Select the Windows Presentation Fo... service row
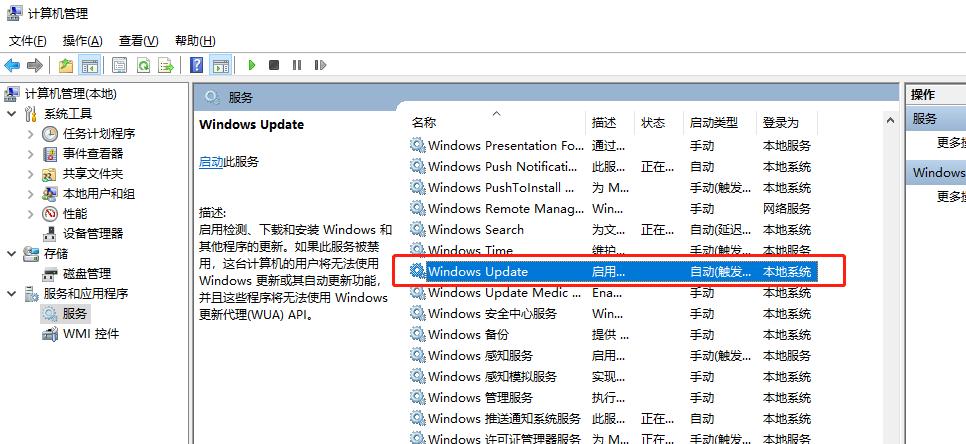966x444 pixels. click(x=614, y=146)
